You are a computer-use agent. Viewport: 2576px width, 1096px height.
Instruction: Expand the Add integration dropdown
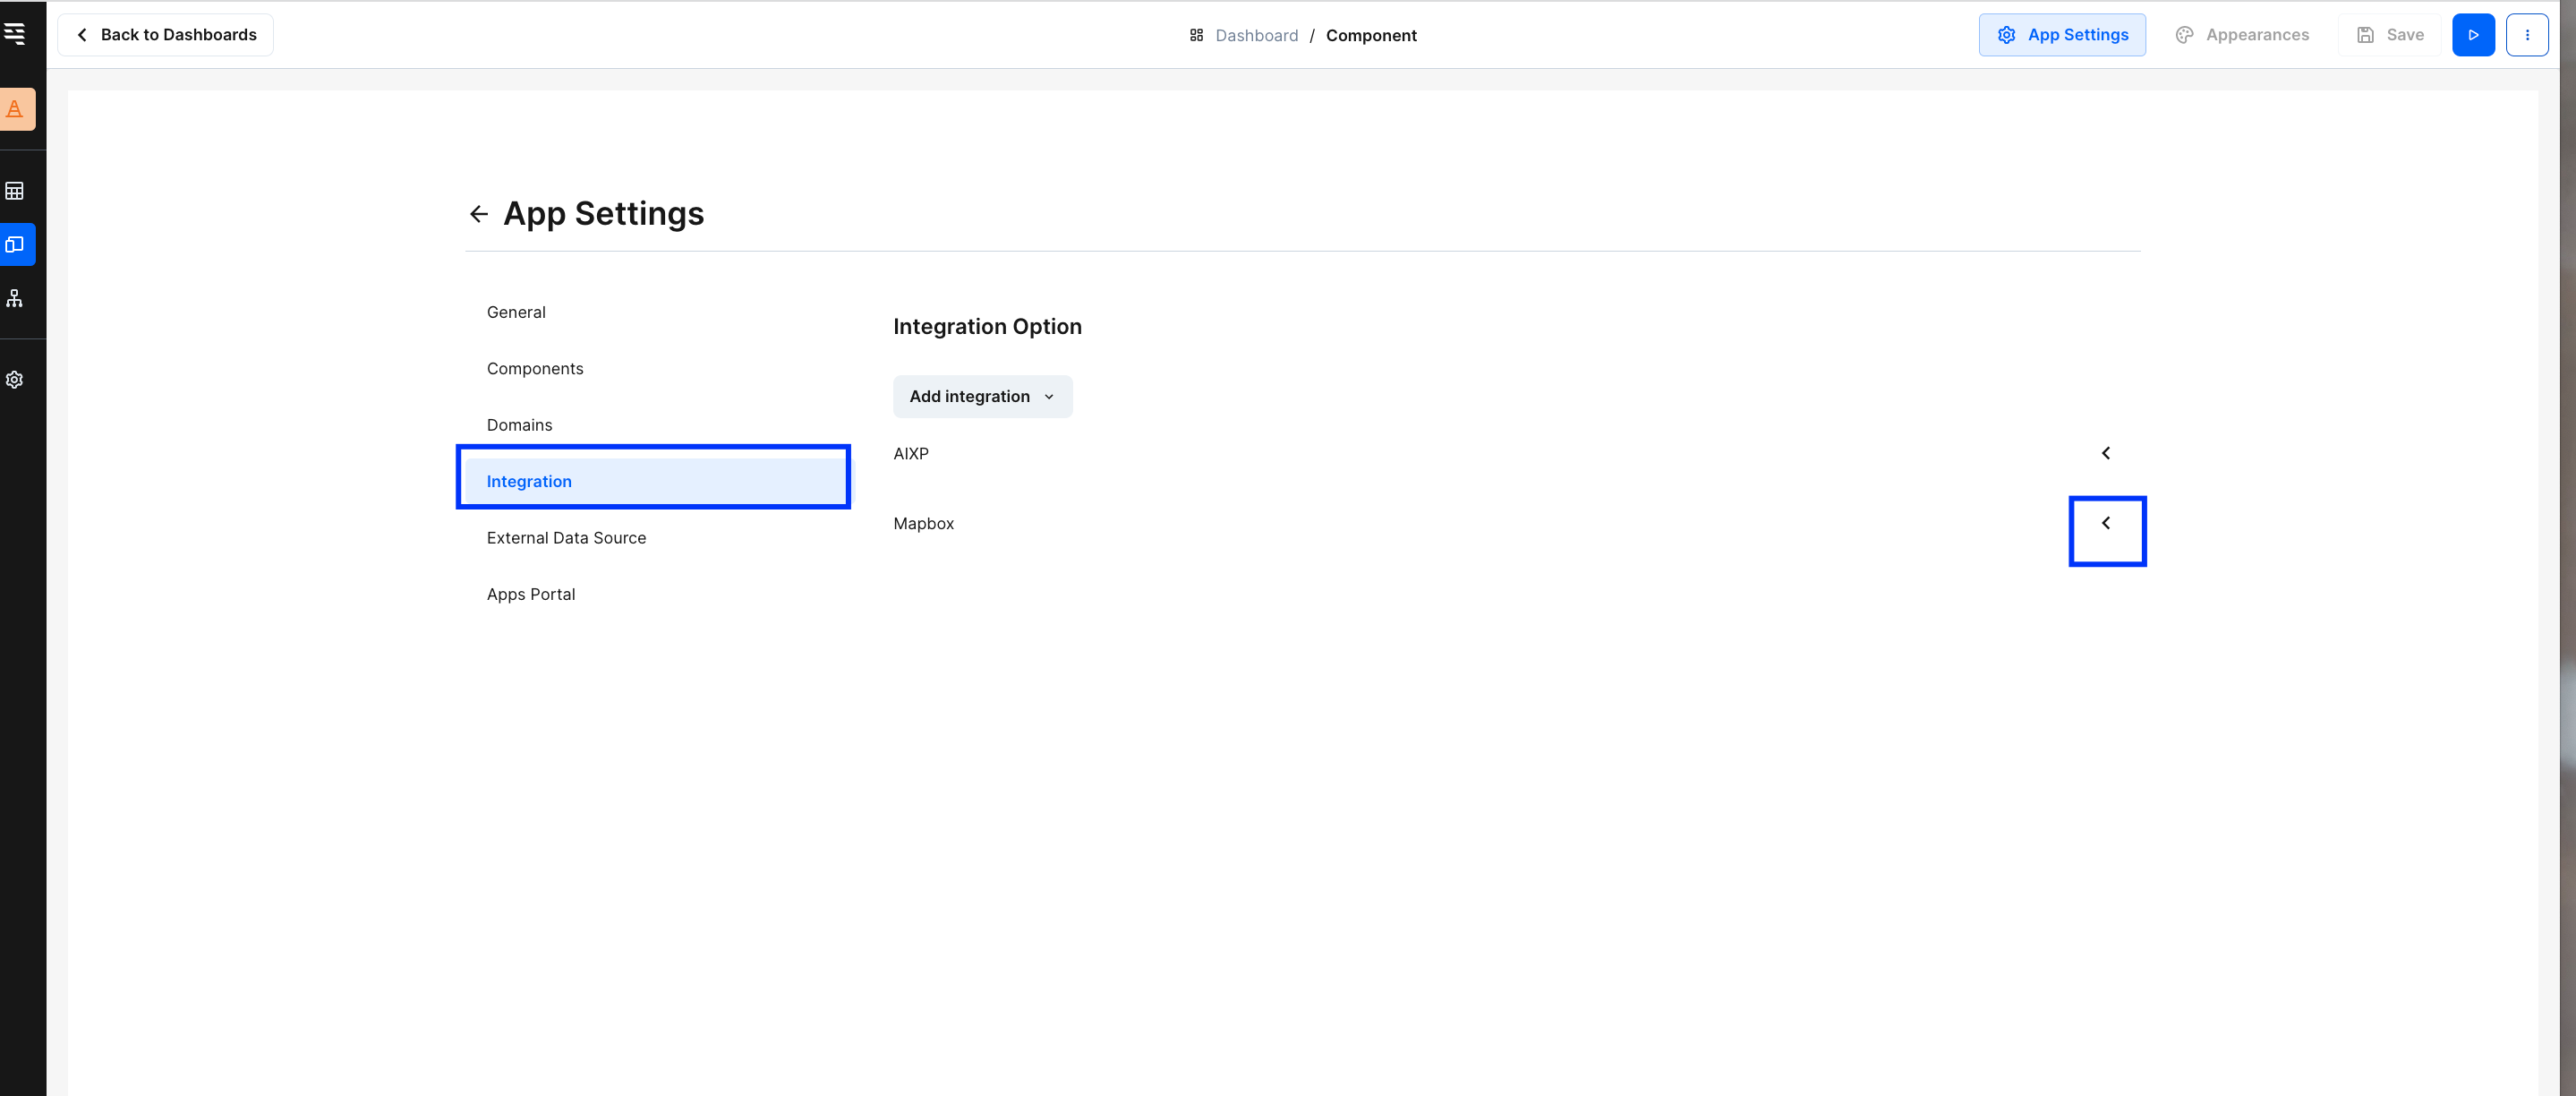[982, 397]
